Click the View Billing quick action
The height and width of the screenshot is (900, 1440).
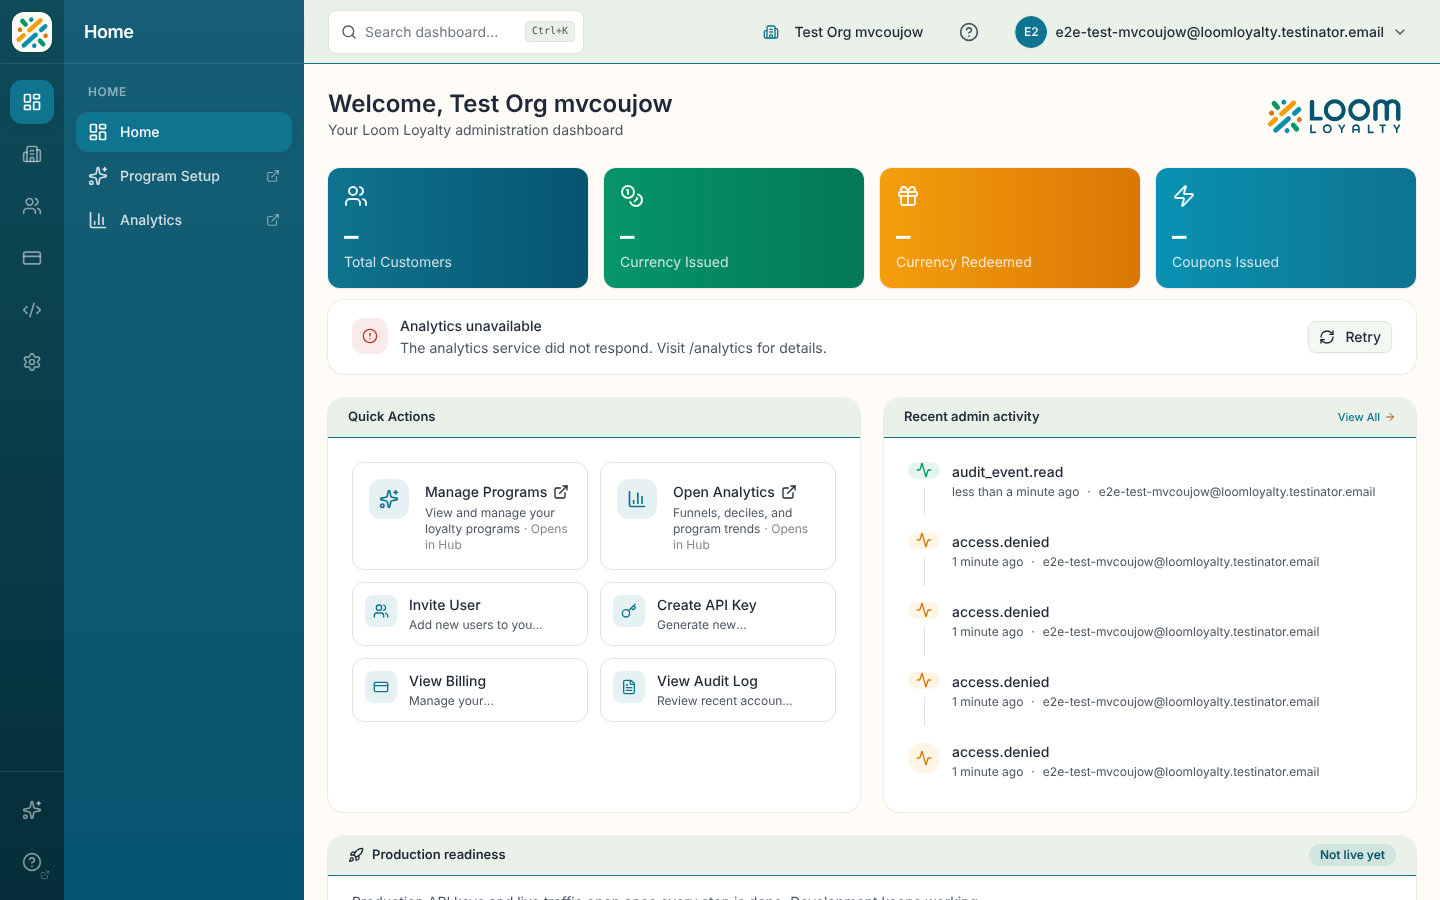(470, 690)
